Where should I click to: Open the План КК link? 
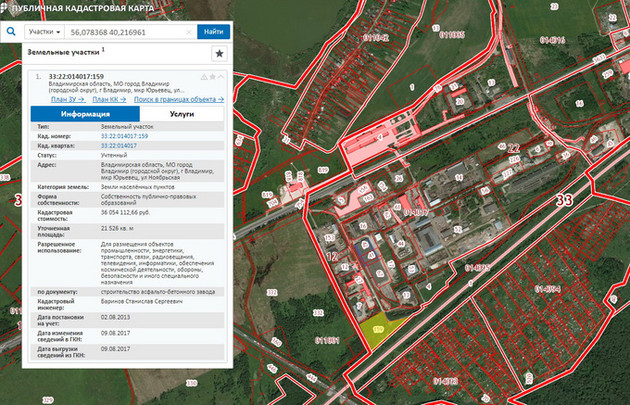[108, 100]
